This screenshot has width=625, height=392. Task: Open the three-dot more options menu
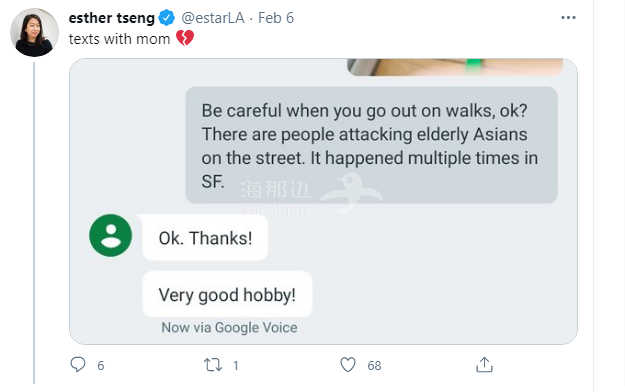[568, 18]
